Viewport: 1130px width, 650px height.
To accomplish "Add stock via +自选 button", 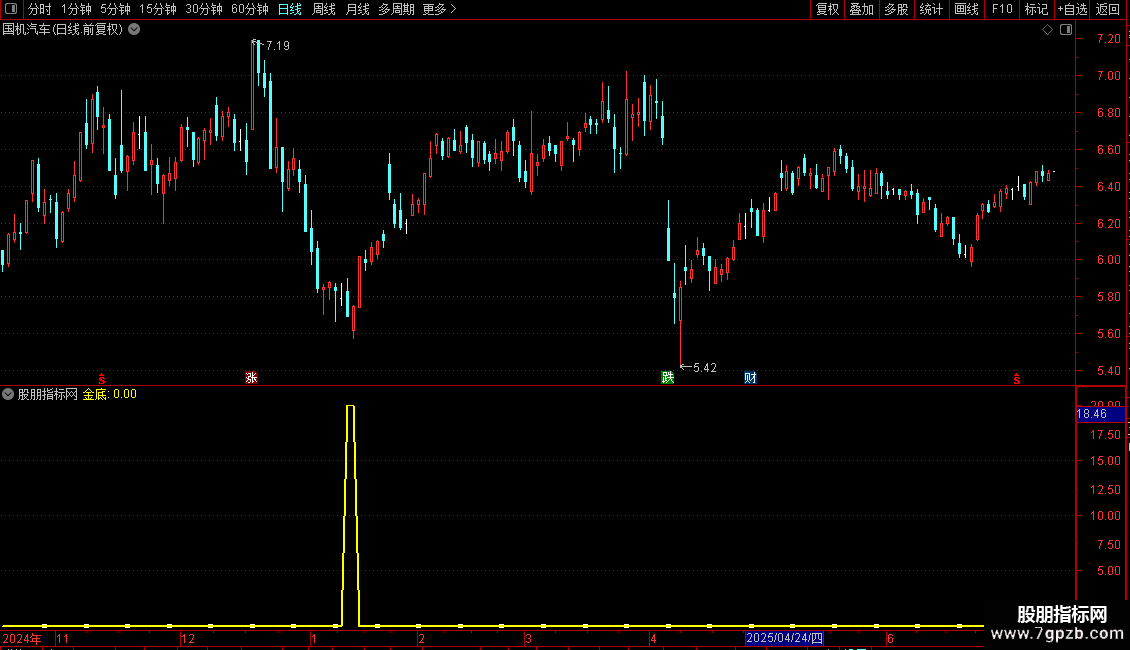I will click(1072, 9).
